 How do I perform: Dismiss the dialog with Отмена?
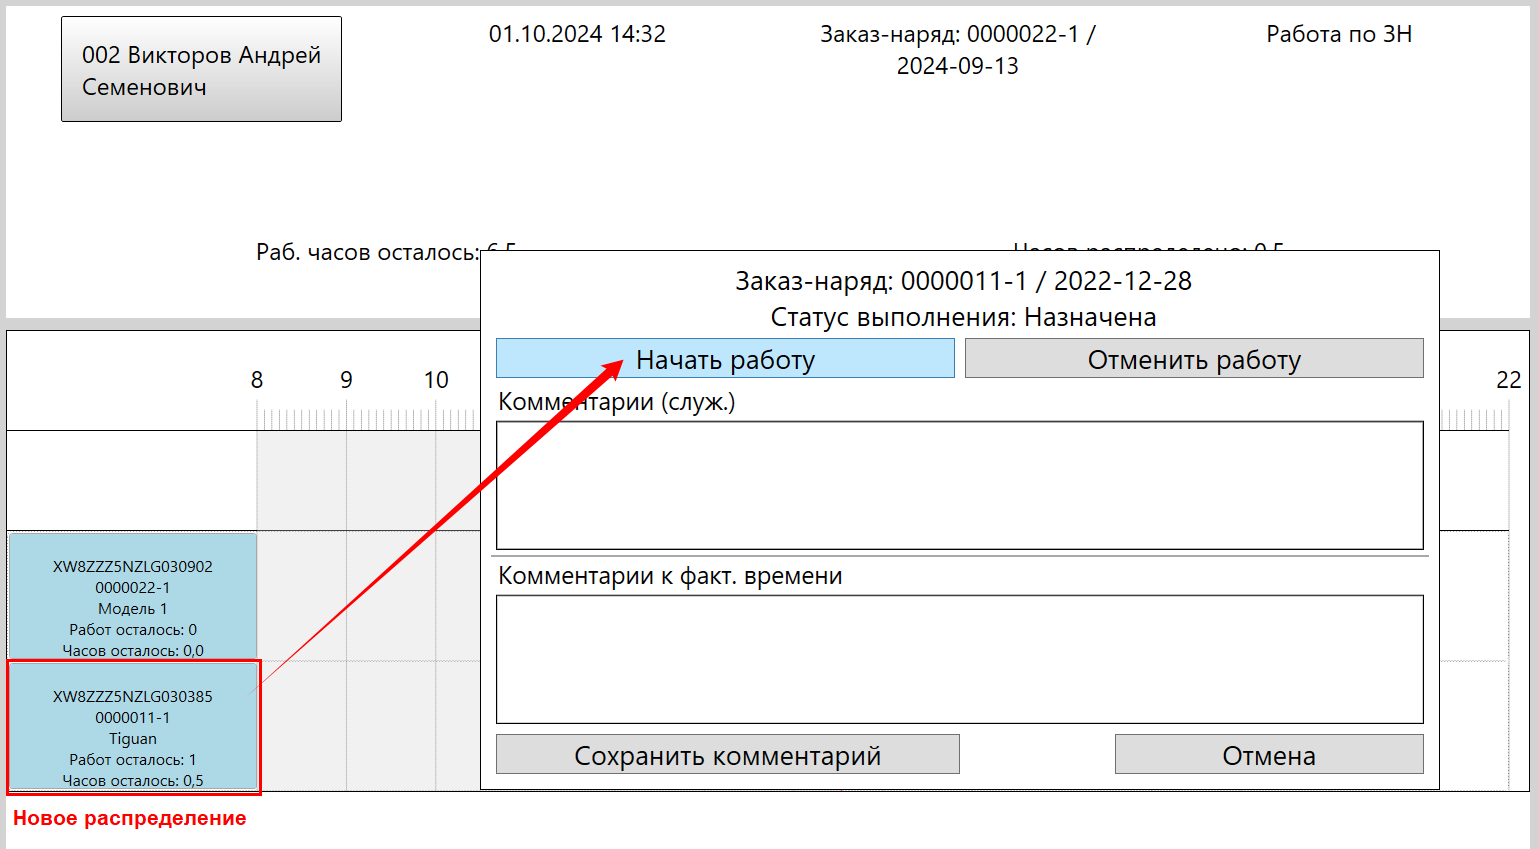tap(1268, 755)
